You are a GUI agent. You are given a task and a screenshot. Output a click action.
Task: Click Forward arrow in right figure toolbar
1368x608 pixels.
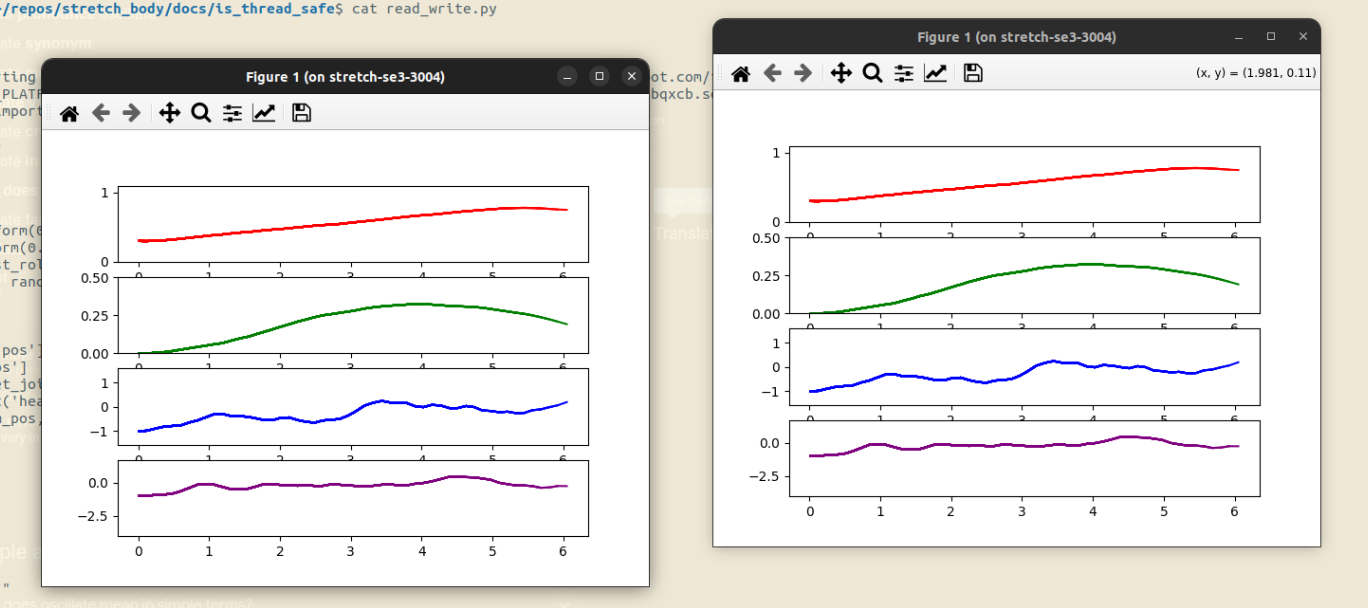pos(803,73)
